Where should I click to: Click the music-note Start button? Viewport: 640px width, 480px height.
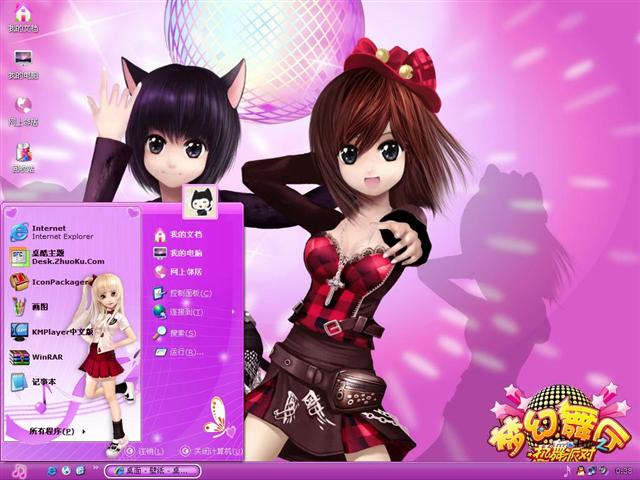(x=19, y=470)
